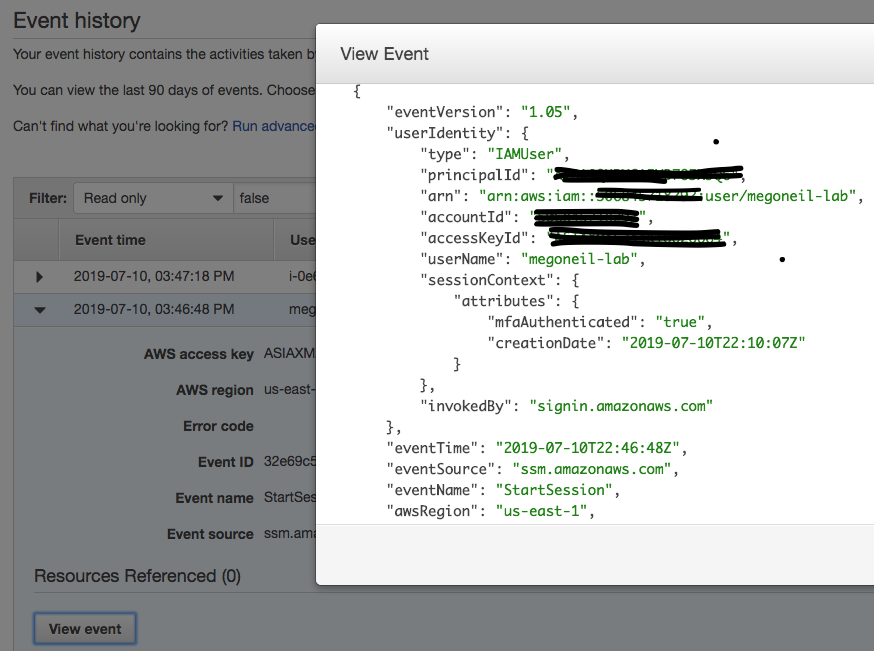
Task: Click the AWS region label
Action: (x=215, y=390)
